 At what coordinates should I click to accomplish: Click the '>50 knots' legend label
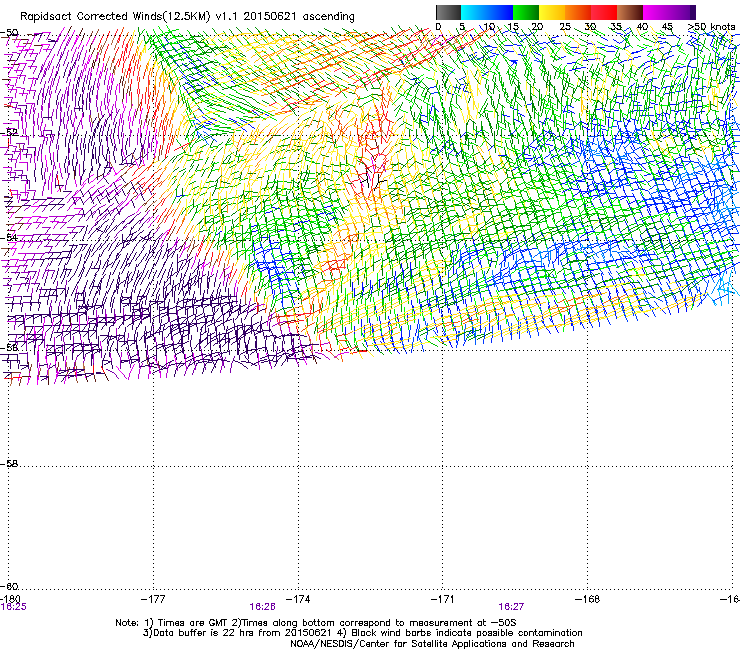(711, 27)
